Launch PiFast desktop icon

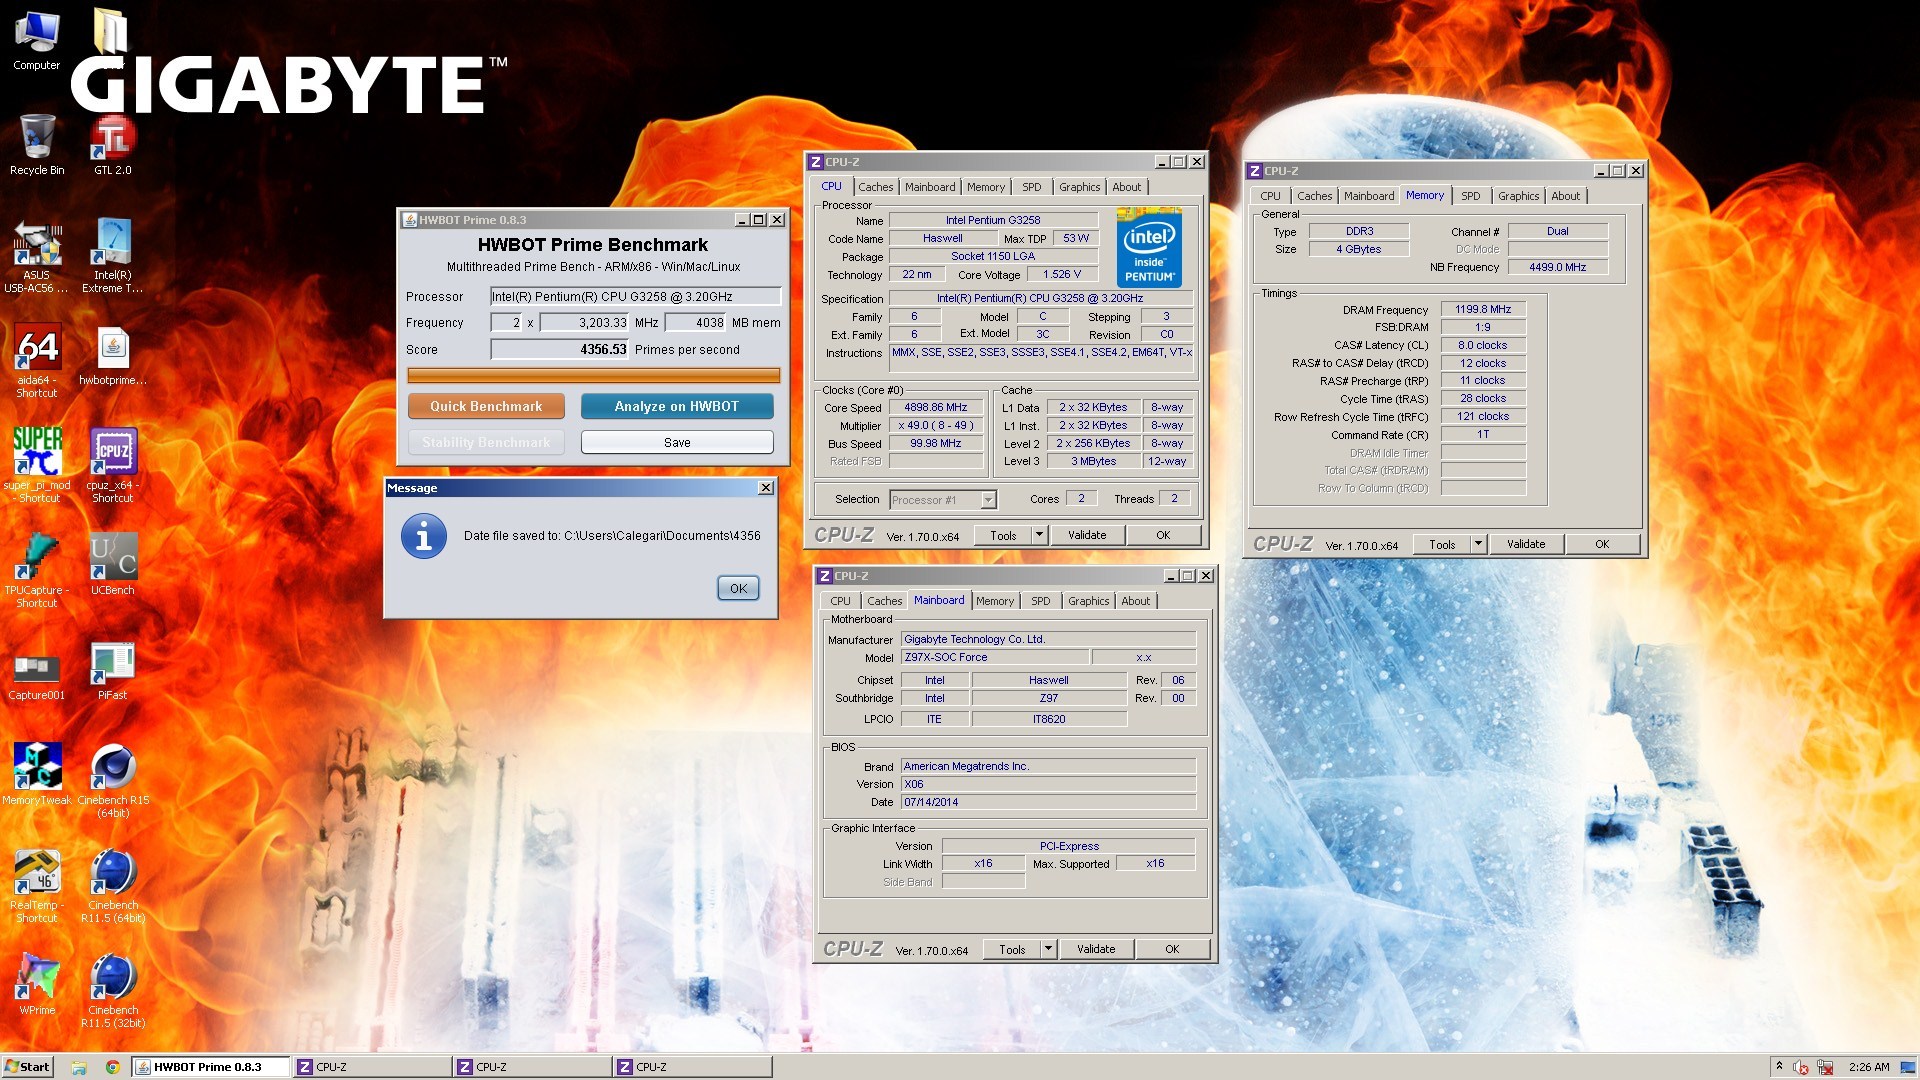pos(112,671)
